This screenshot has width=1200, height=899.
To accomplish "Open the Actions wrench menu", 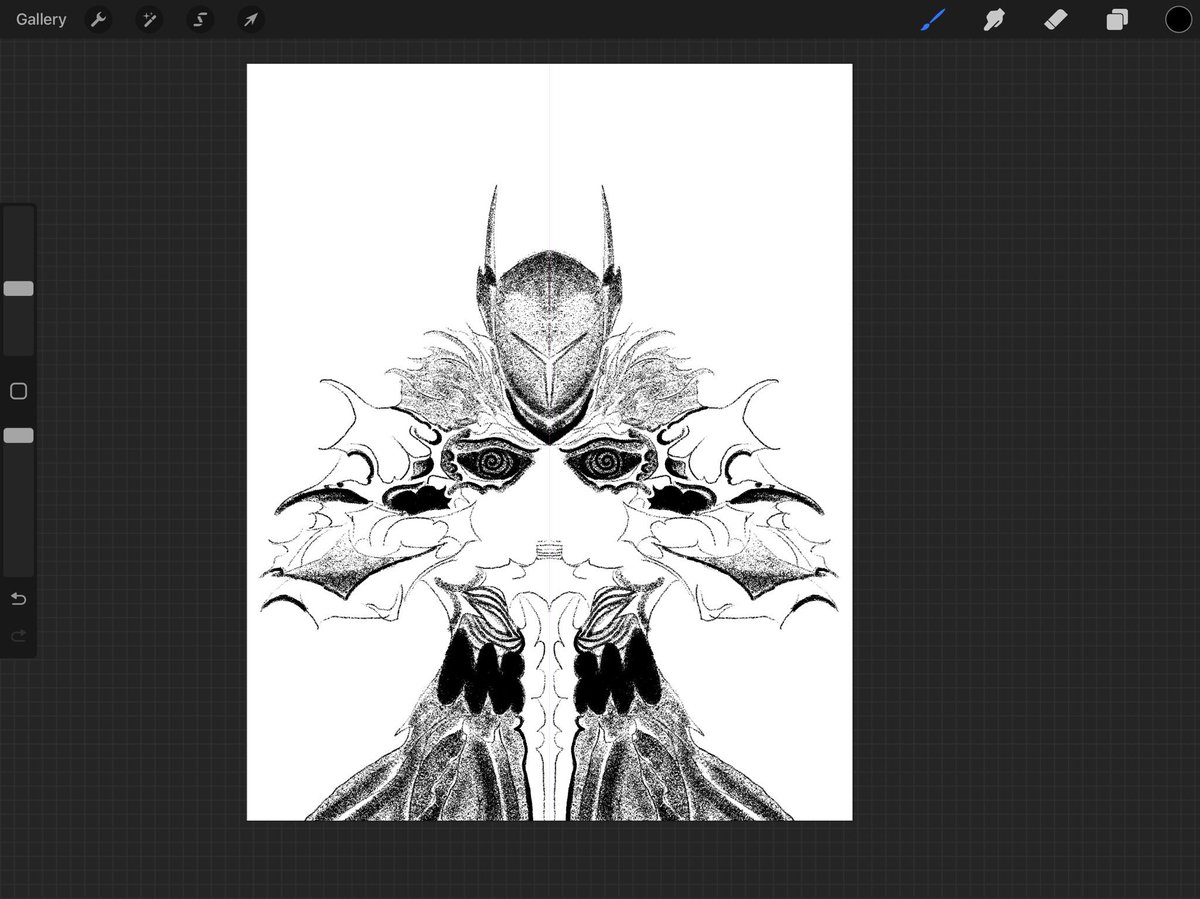I will 98,20.
